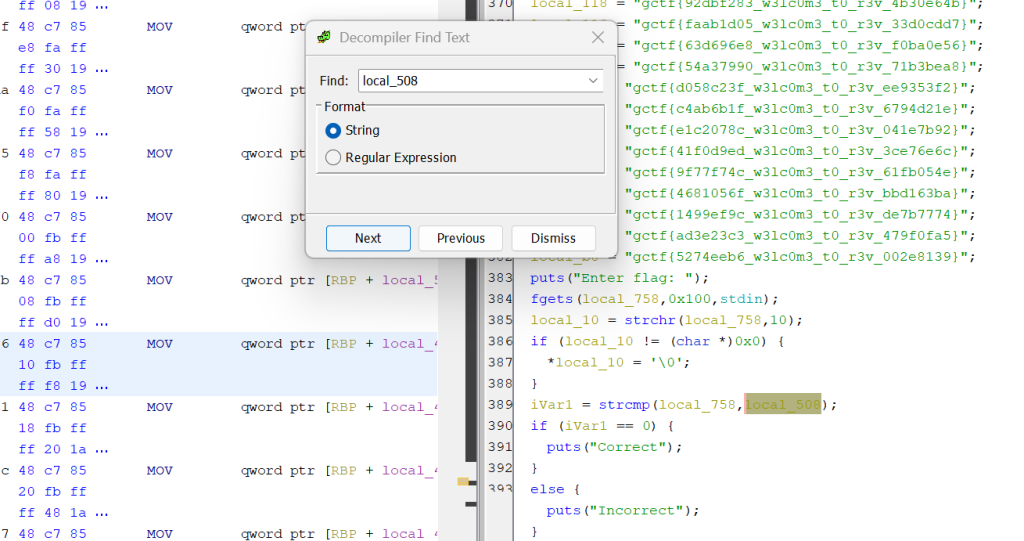Click bytes f0 fa ff in listing
The height and width of the screenshot is (541, 1024).
52,111
